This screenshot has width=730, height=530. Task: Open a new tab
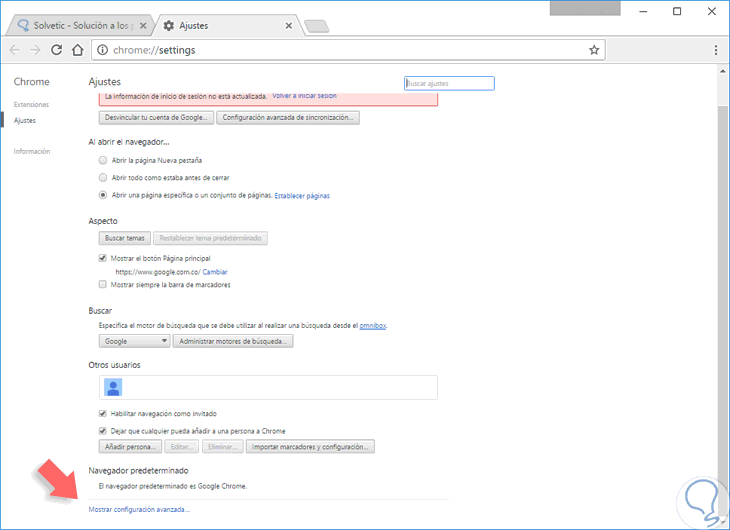pos(317,26)
